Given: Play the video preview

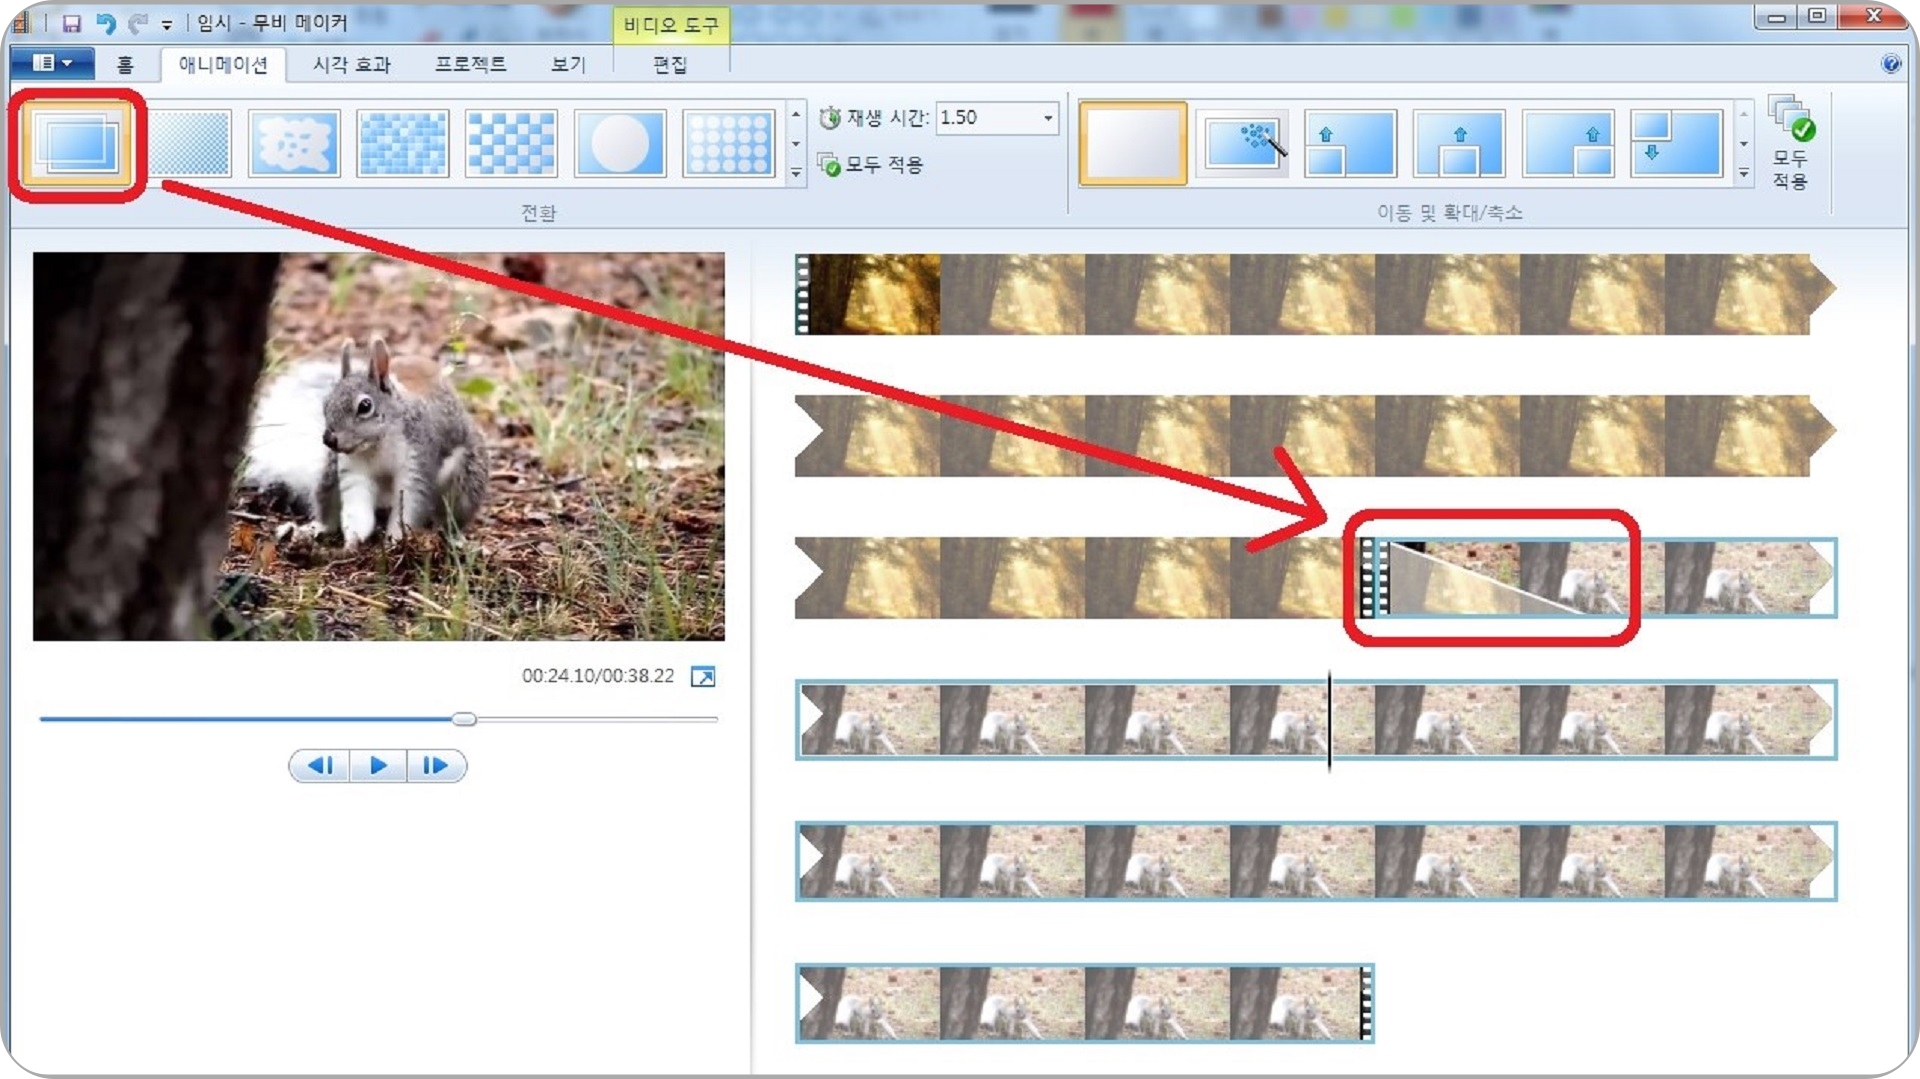Looking at the screenshot, I should coord(378,766).
